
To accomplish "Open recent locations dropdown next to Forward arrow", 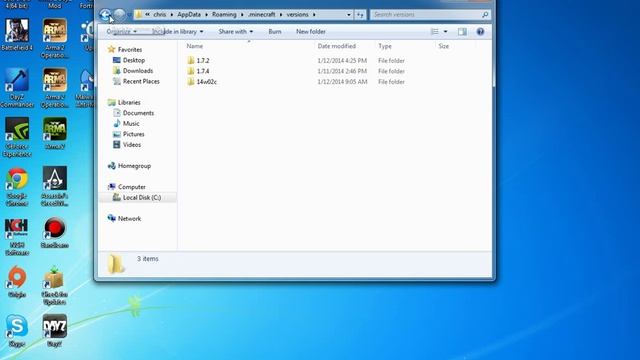I will coord(129,15).
